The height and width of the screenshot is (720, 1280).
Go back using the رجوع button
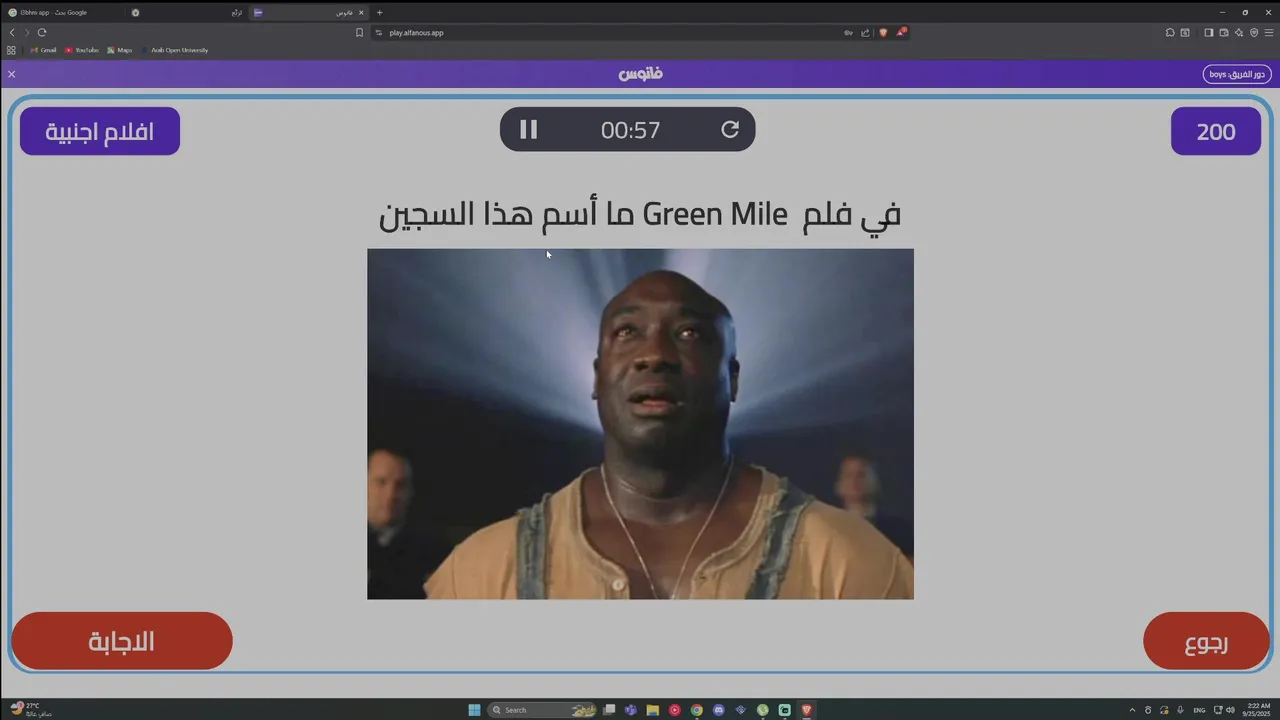tap(1206, 641)
